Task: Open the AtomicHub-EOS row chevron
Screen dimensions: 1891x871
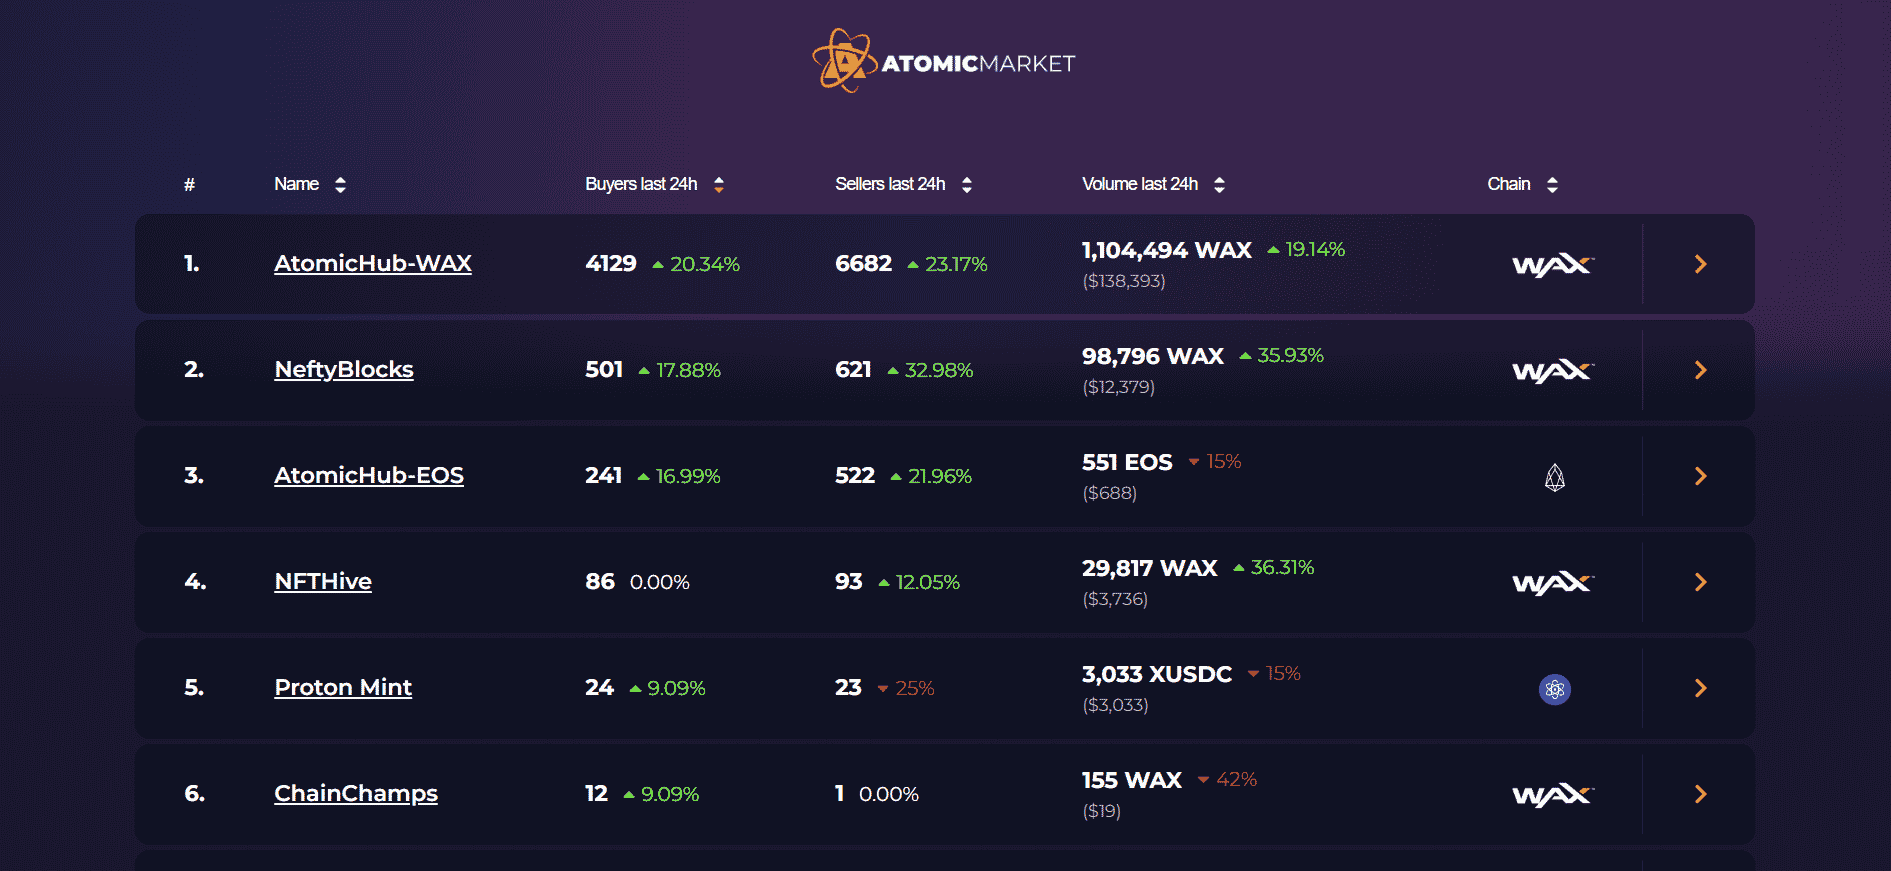Action: click(x=1700, y=476)
